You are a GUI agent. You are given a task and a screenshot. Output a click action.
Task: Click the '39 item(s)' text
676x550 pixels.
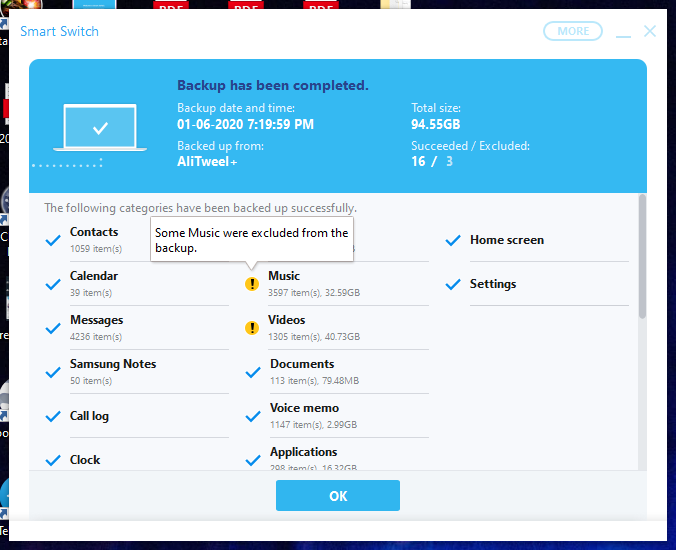pos(91,293)
